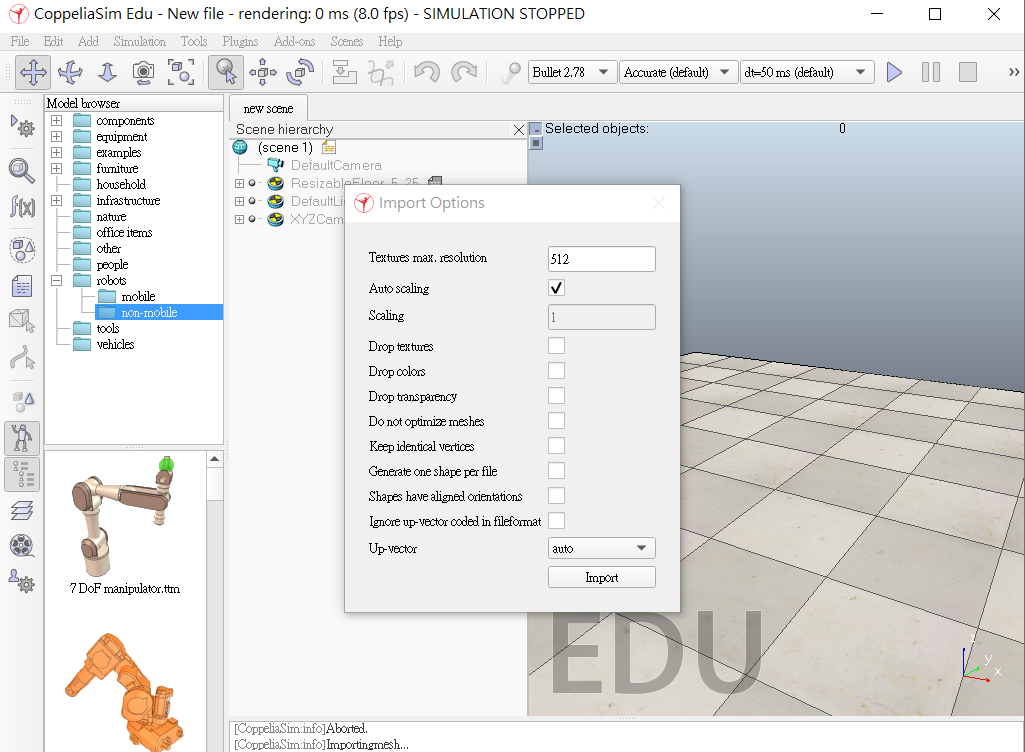The height and width of the screenshot is (752, 1025).
Task: Select the camera pan tool
Action: pos(33,72)
